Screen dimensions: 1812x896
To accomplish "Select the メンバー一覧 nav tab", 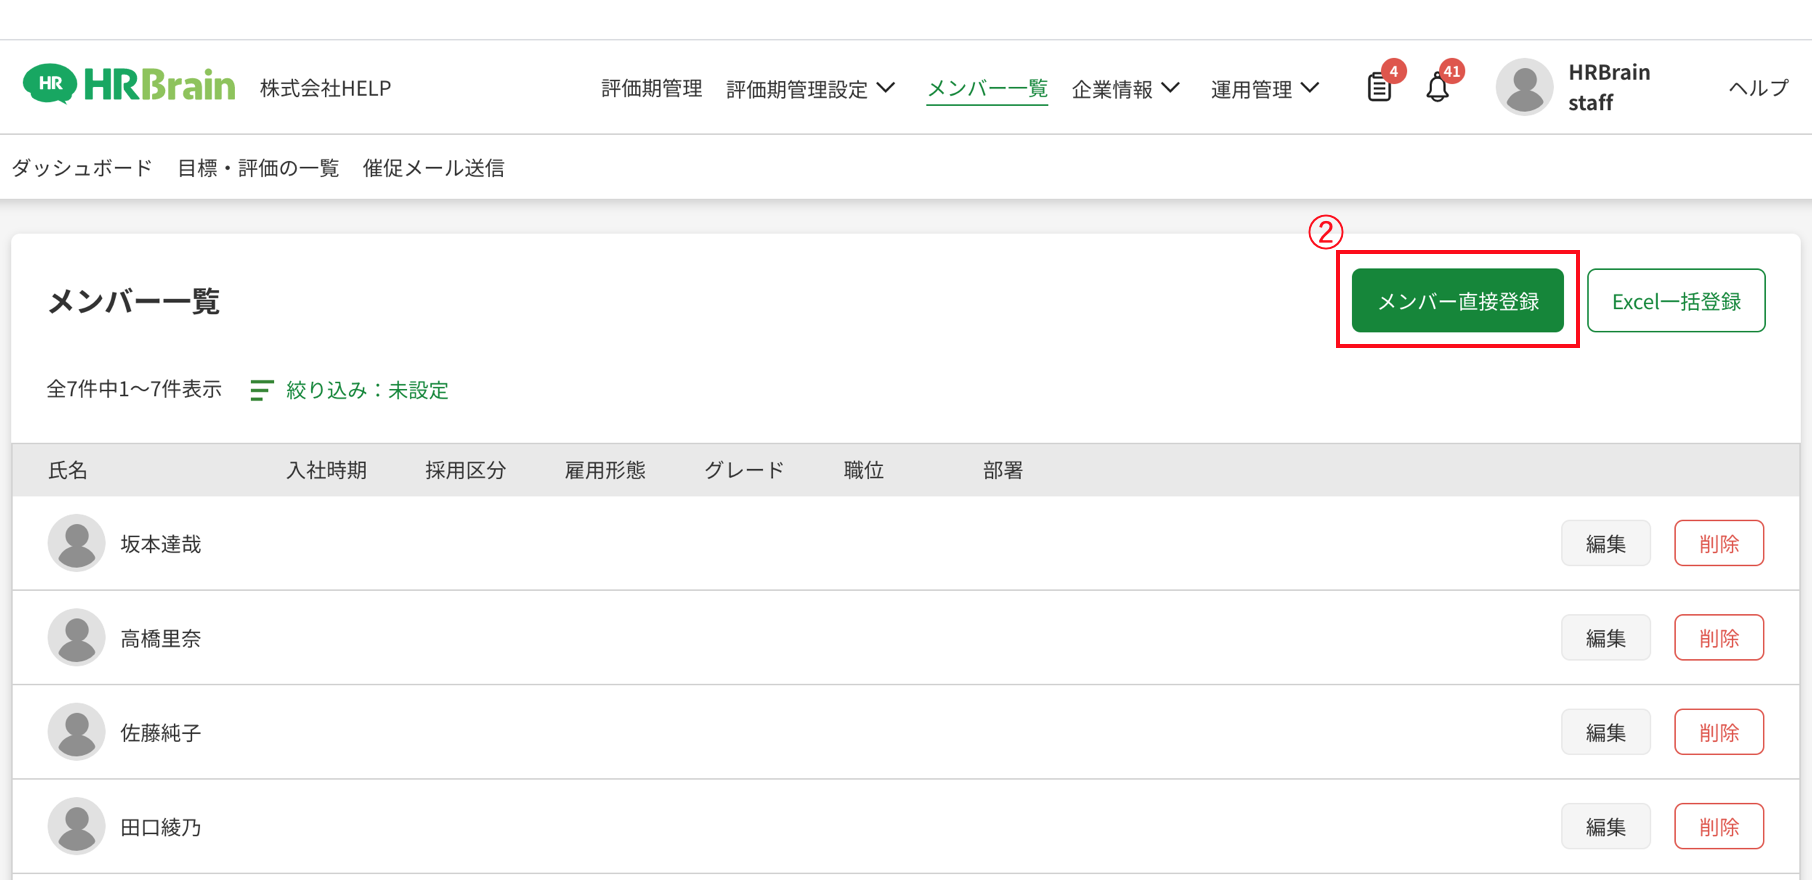I will pyautogui.click(x=987, y=88).
